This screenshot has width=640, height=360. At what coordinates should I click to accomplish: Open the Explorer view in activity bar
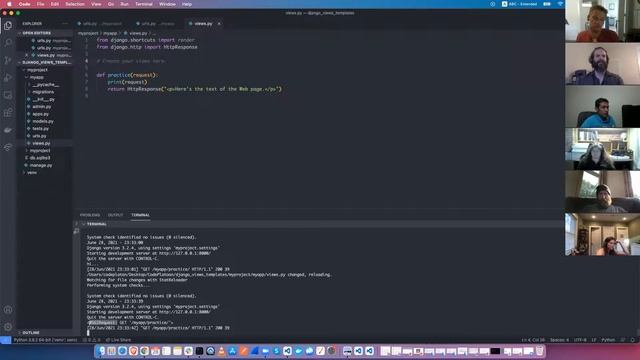[x=8, y=25]
